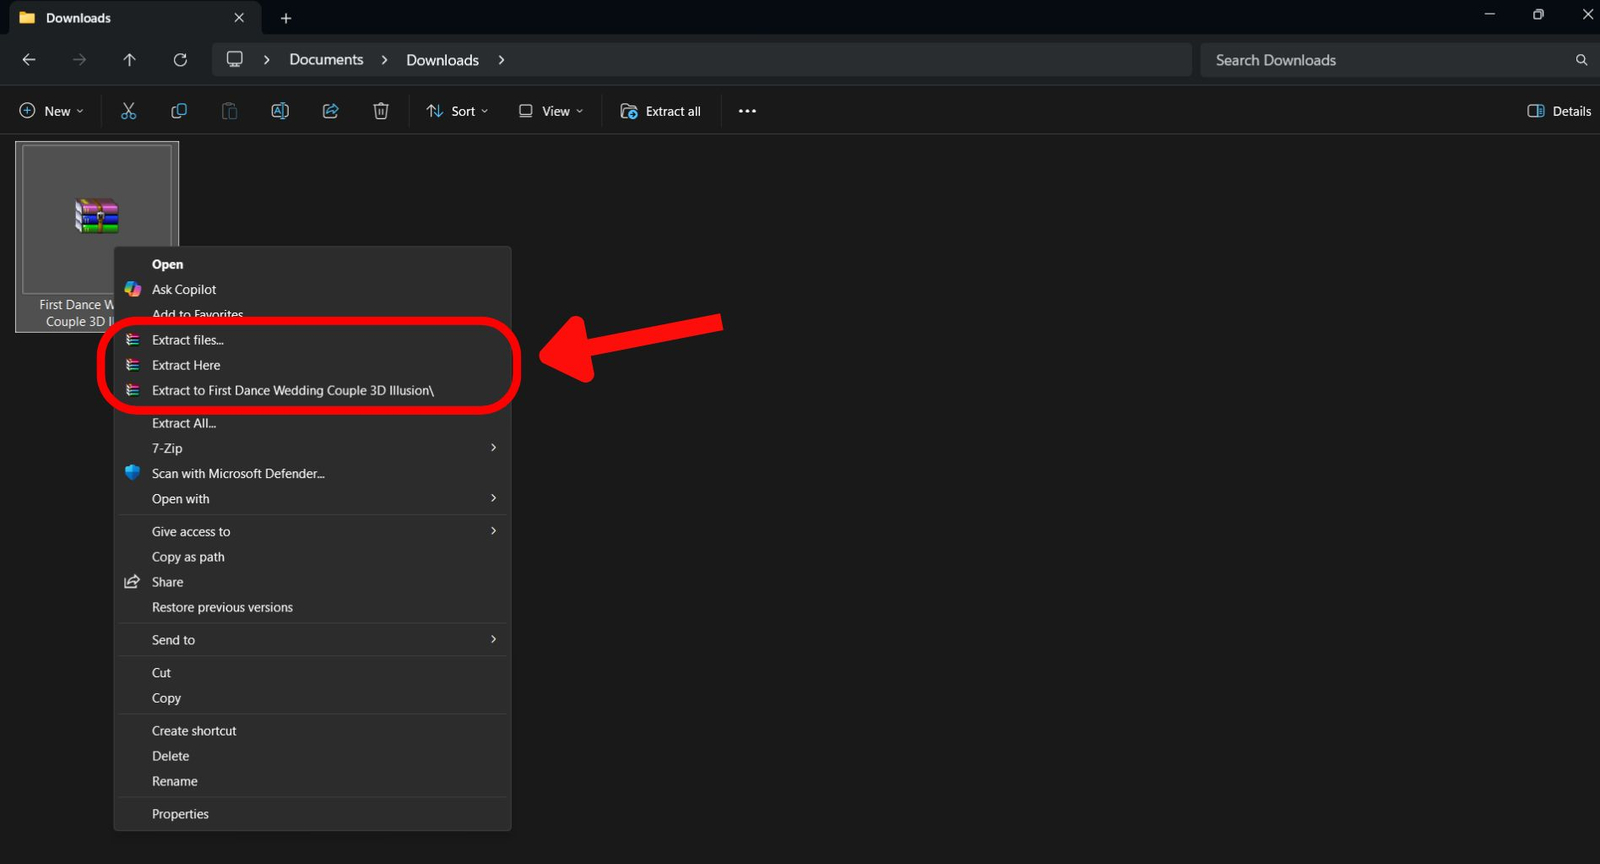Image resolution: width=1600 pixels, height=864 pixels.
Task: Open the View dropdown
Action: pyautogui.click(x=551, y=111)
